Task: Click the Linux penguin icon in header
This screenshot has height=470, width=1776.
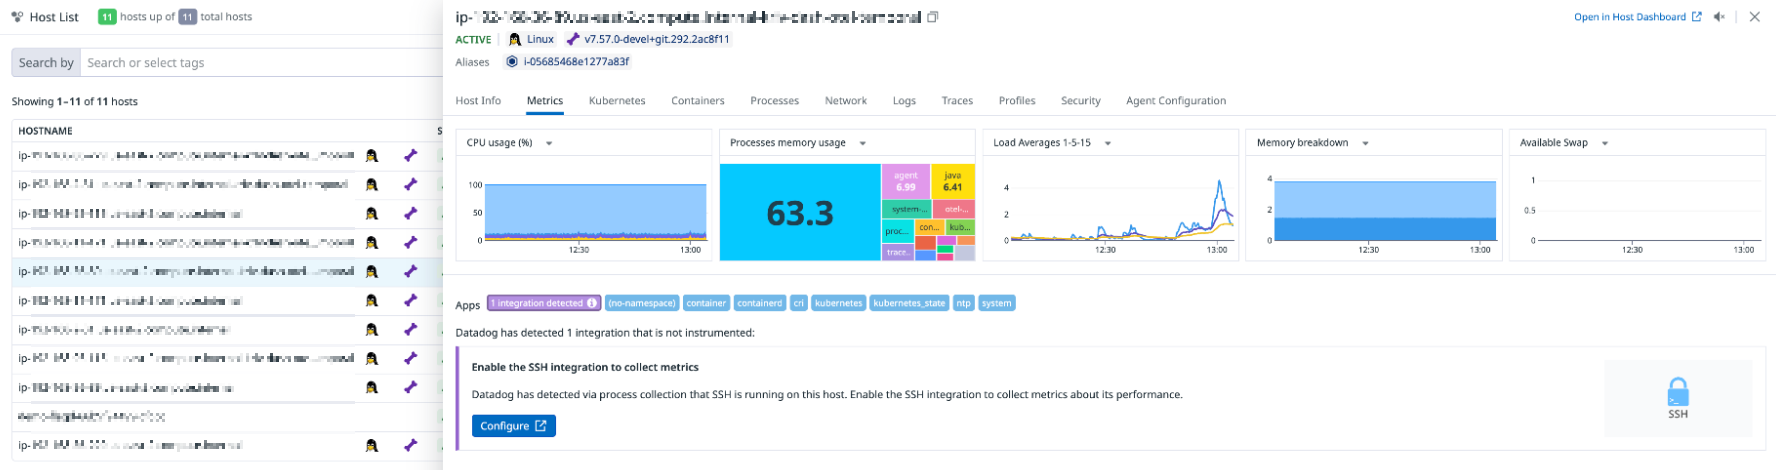Action: tap(515, 39)
